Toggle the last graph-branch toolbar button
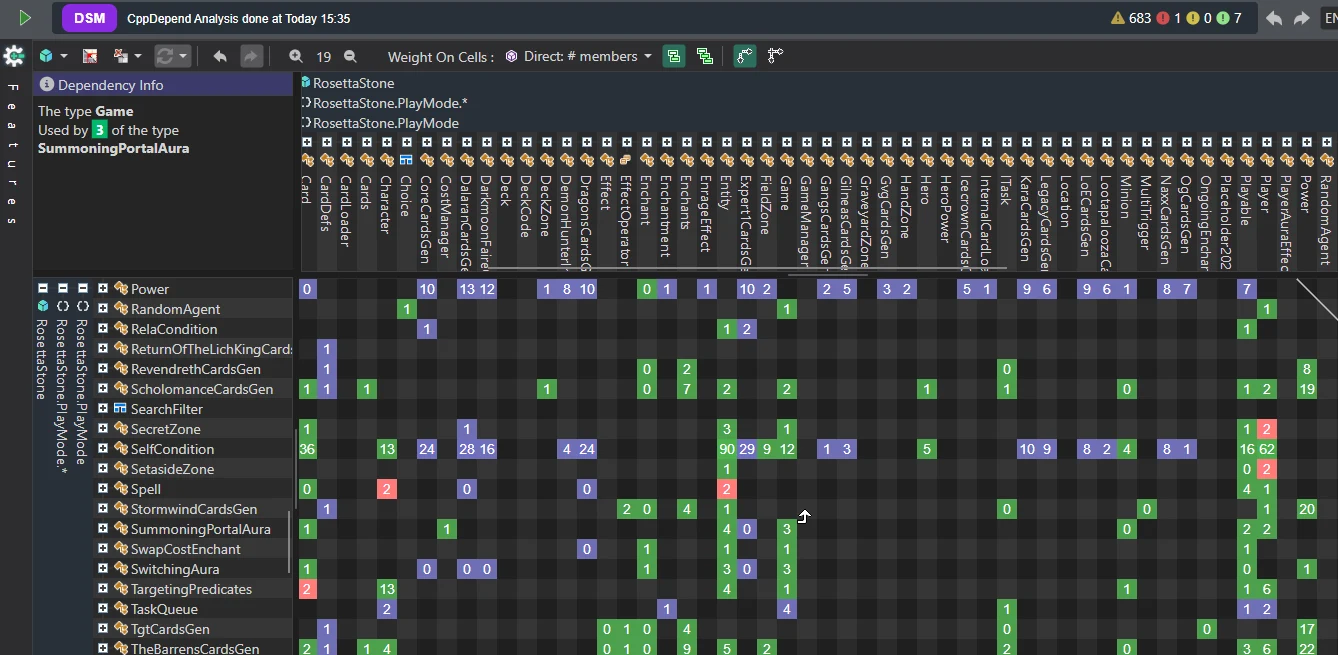Screen dimensions: 1338x655 point(775,56)
